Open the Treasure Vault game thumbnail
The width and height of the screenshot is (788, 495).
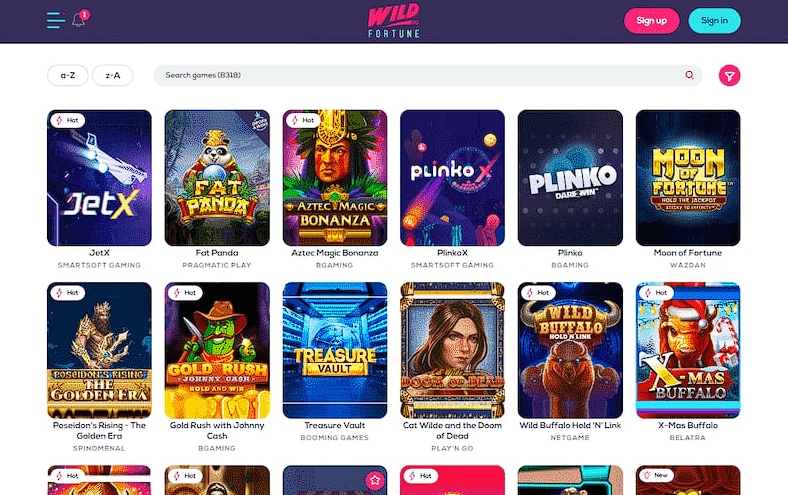(x=335, y=350)
